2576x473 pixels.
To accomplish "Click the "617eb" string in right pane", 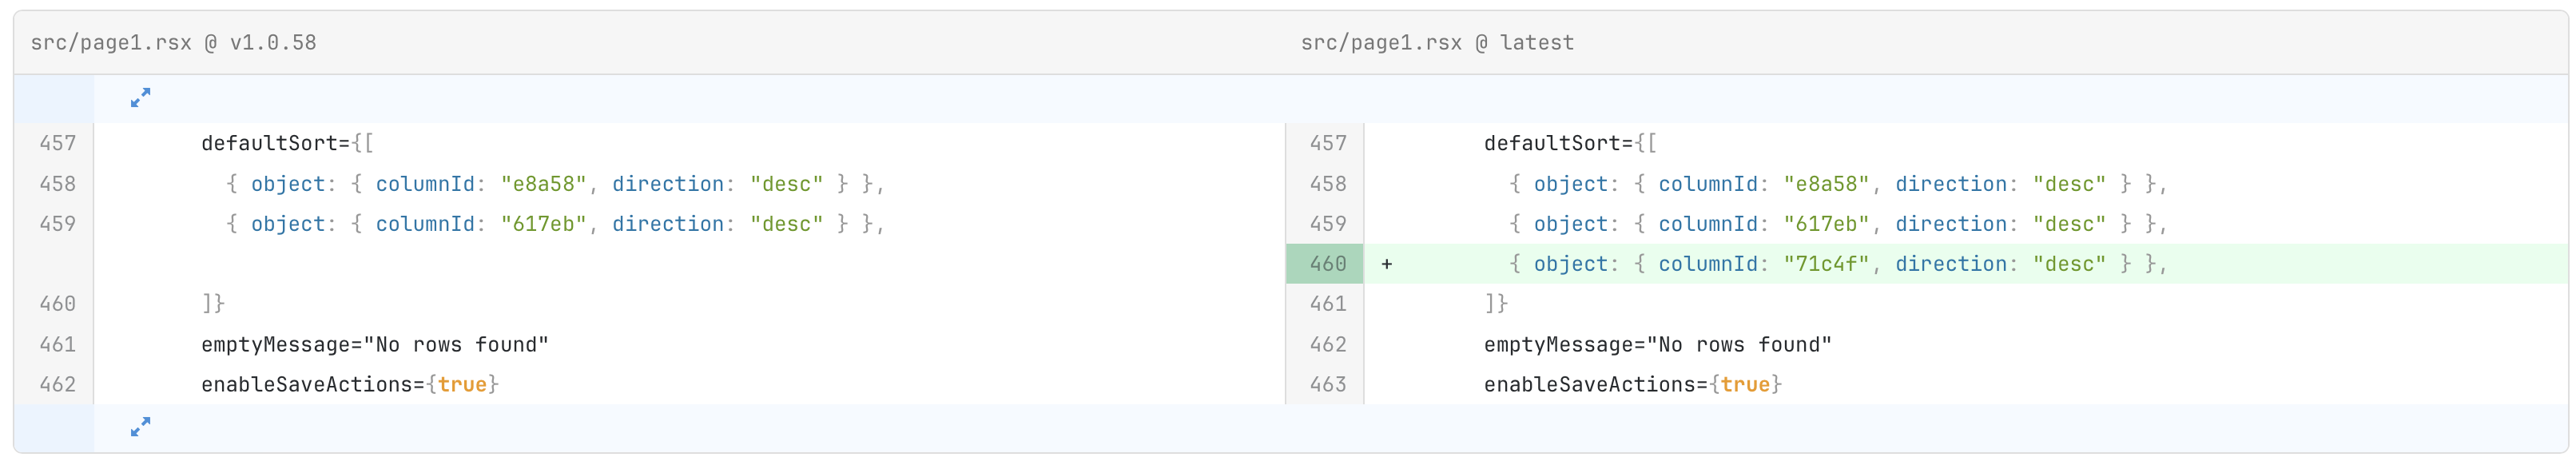I will (1827, 224).
